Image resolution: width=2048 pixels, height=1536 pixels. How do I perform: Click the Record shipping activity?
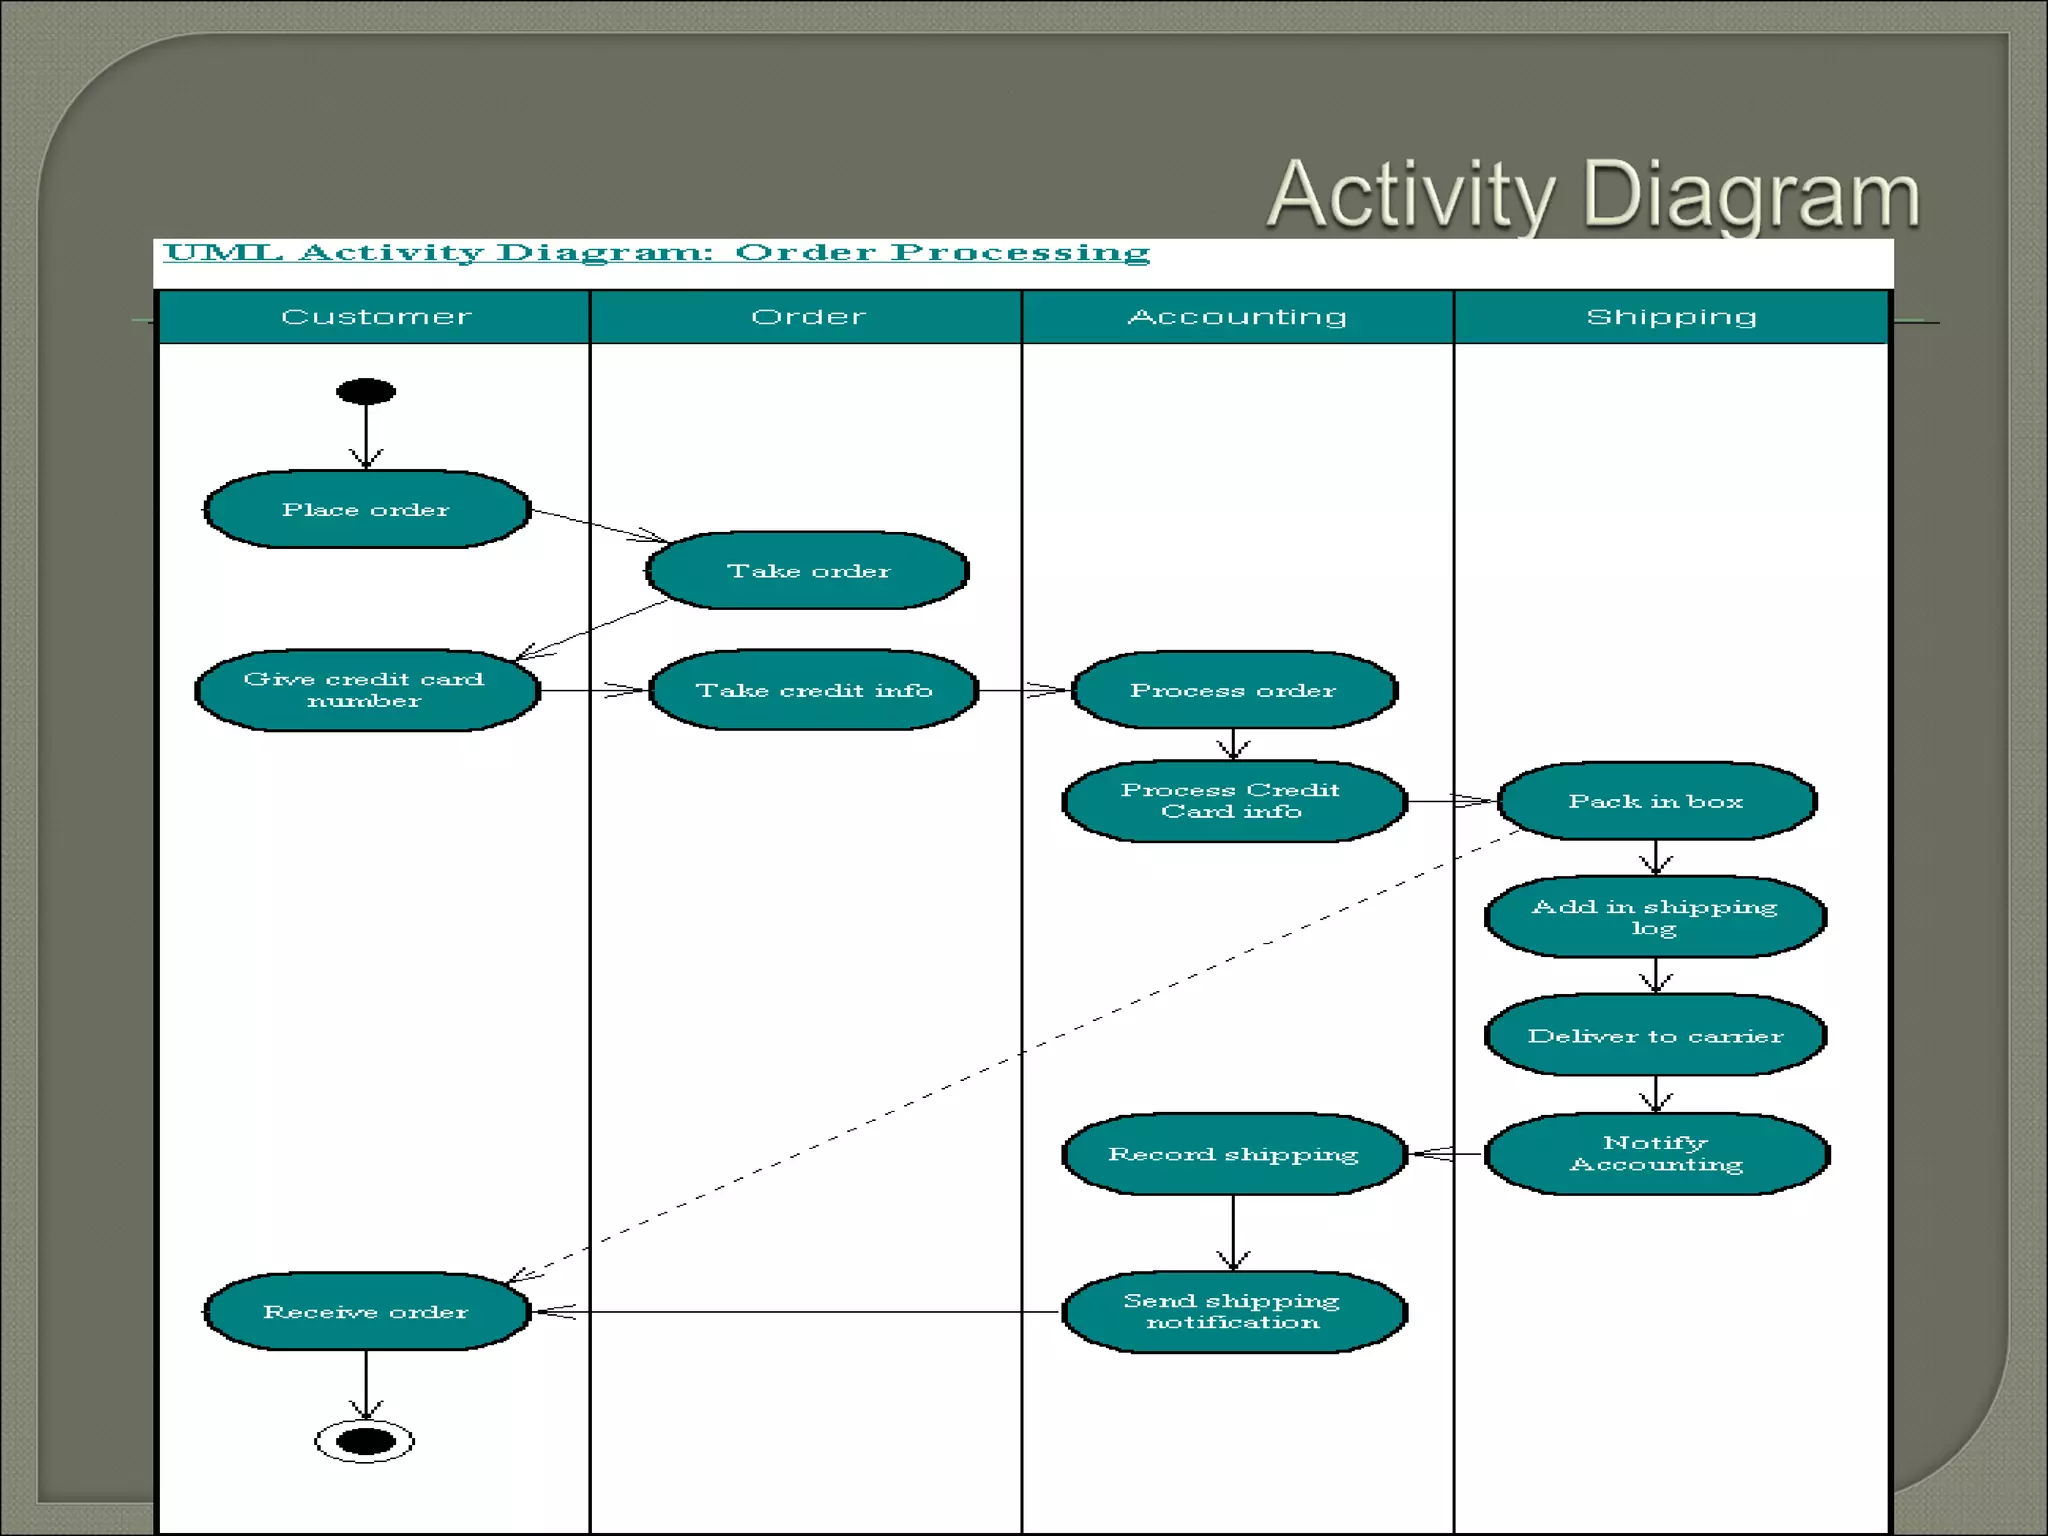click(1233, 1154)
